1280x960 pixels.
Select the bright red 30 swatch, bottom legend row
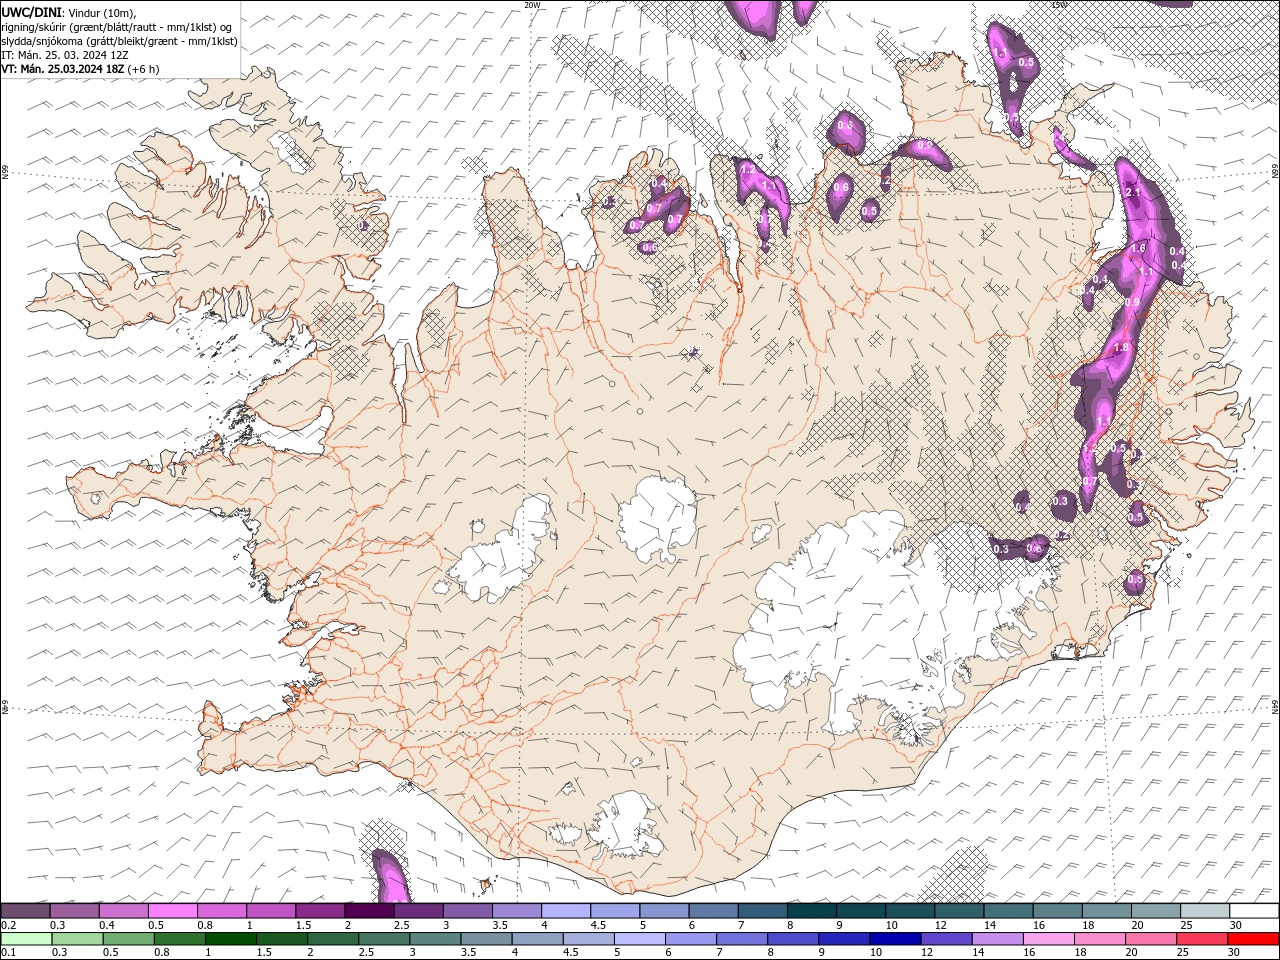[1254, 939]
